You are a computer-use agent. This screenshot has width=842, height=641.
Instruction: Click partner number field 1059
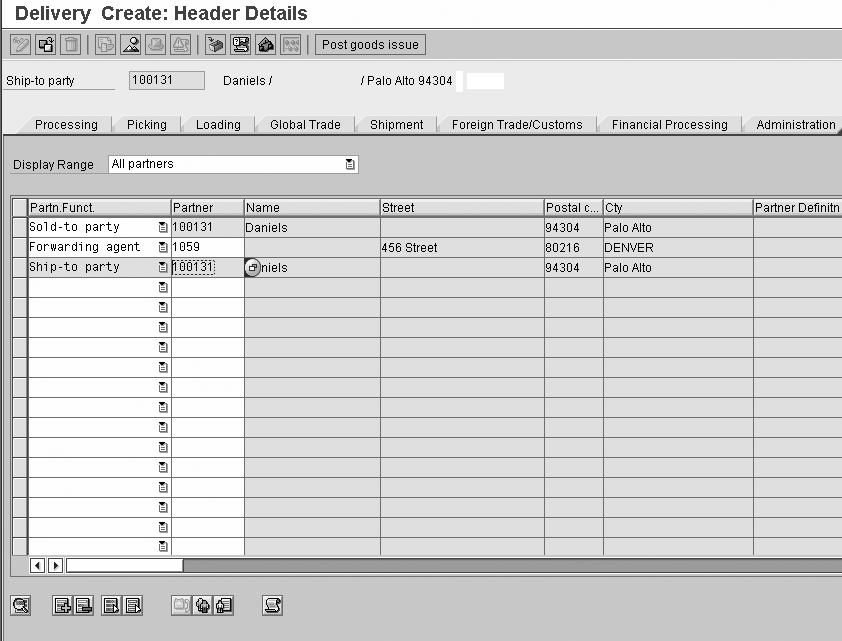click(207, 247)
